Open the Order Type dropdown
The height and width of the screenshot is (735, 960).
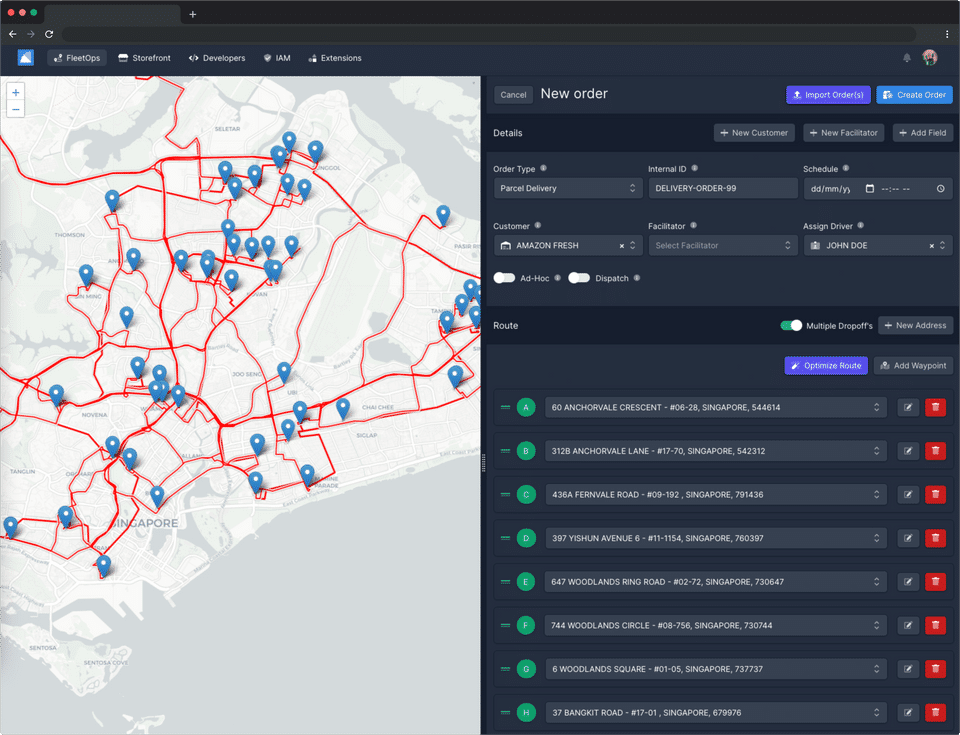[x=567, y=188]
